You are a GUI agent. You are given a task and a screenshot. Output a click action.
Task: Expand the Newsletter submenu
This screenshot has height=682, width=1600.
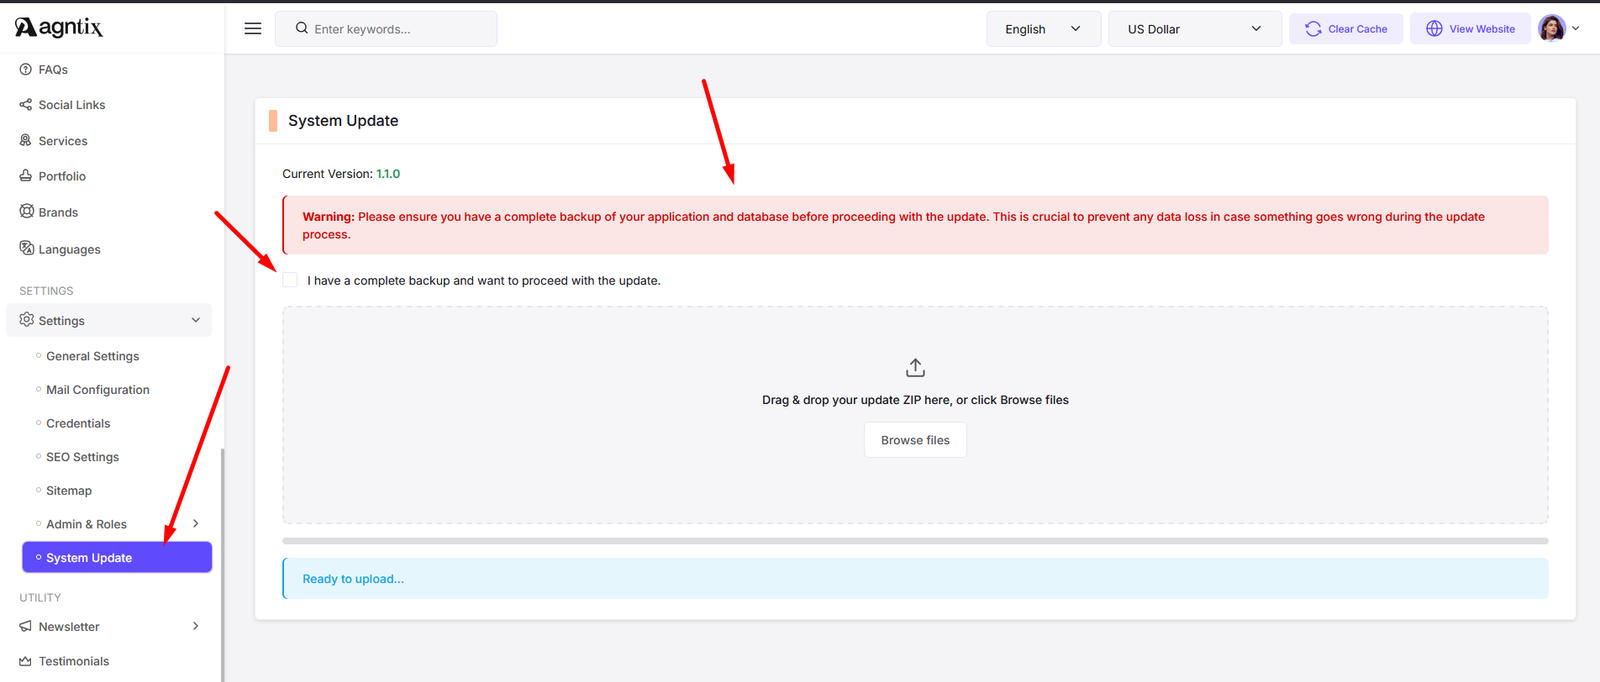tap(196, 627)
